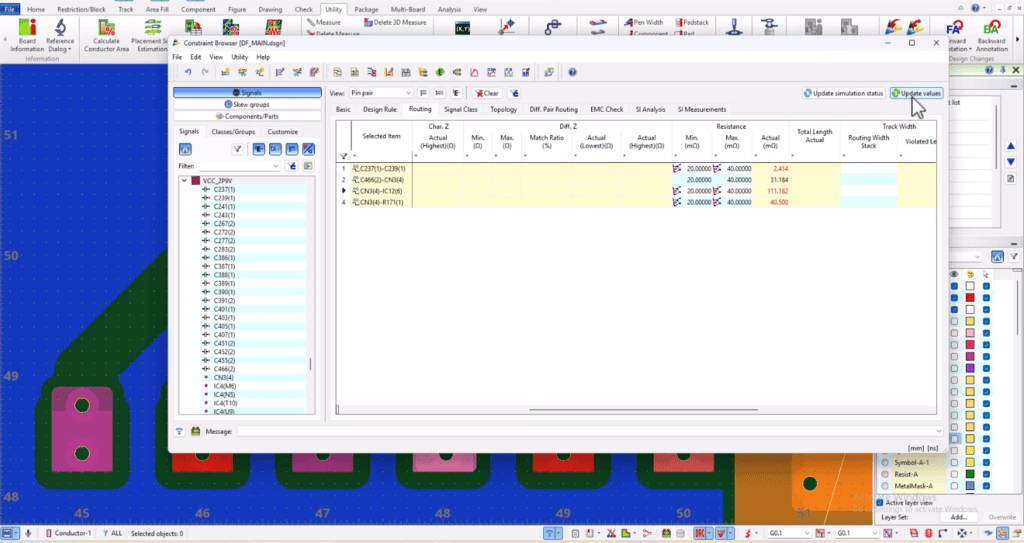Click the Skew groups button
This screenshot has width=1024, height=543.
(x=247, y=105)
